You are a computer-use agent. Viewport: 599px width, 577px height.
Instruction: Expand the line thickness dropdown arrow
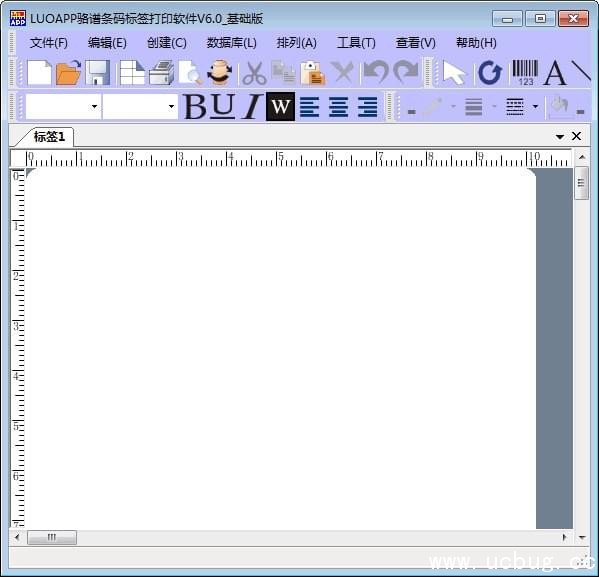tap(494, 106)
